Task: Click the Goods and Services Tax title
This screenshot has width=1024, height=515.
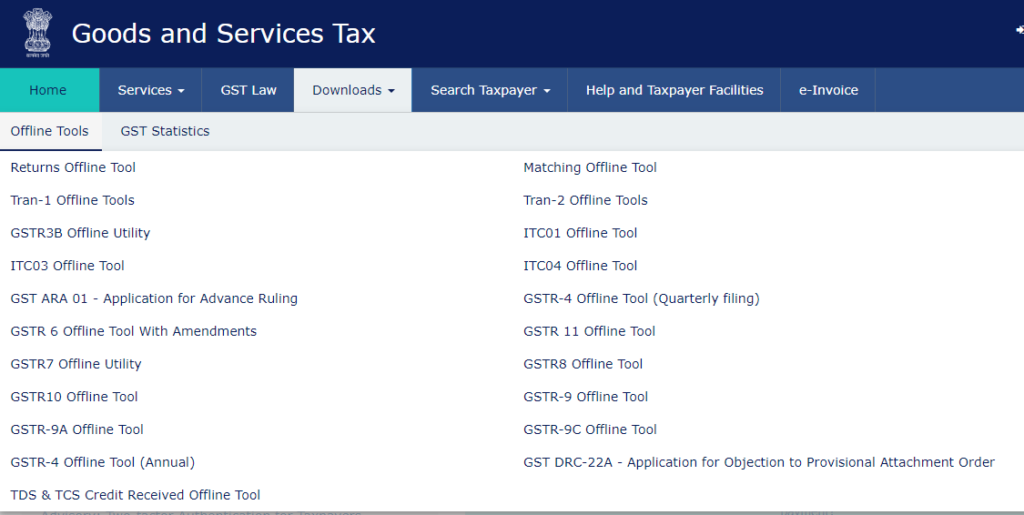Action: [223, 33]
